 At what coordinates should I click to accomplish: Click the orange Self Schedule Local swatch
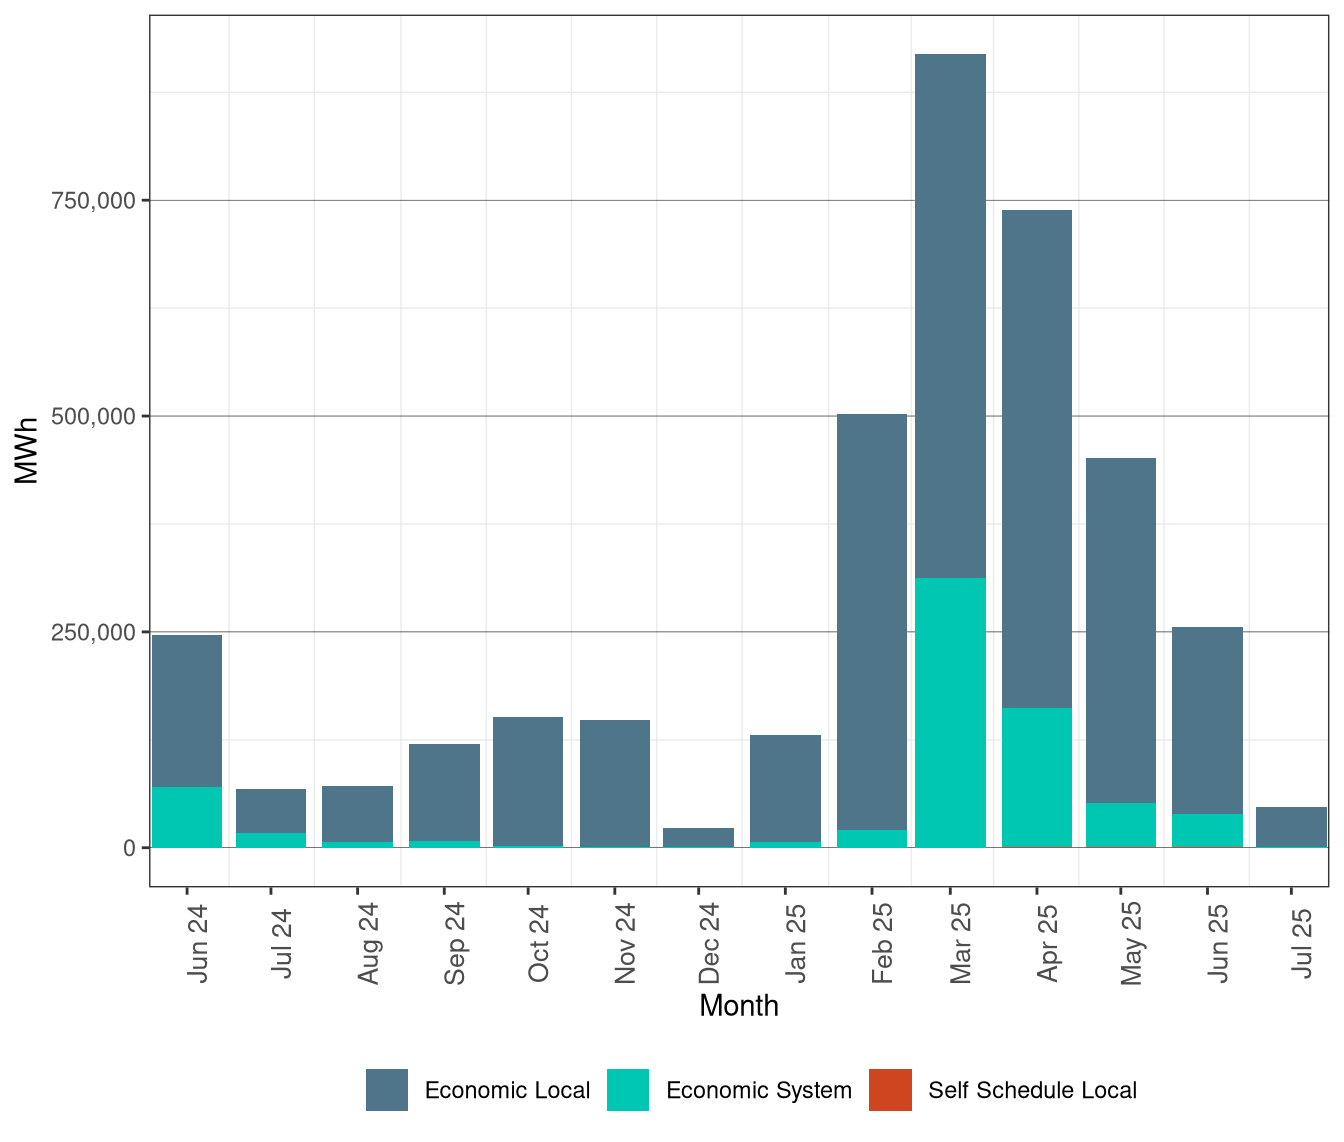tap(890, 1090)
